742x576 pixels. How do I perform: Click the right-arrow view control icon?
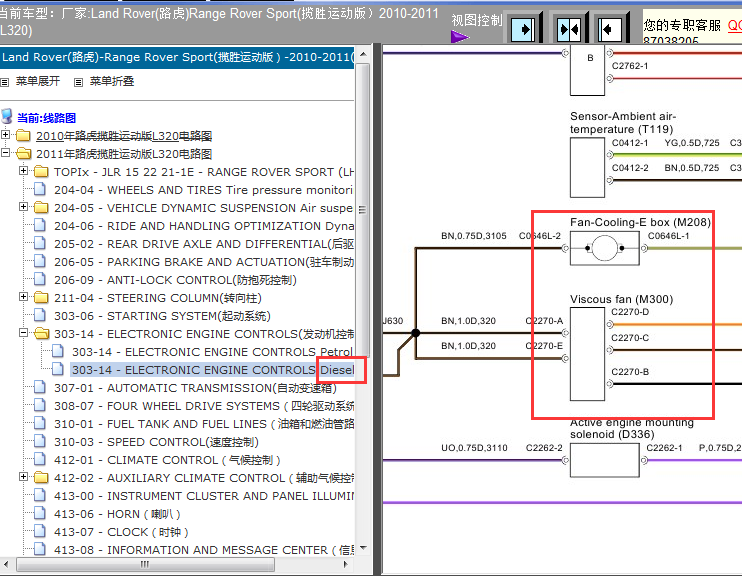(x=523, y=29)
